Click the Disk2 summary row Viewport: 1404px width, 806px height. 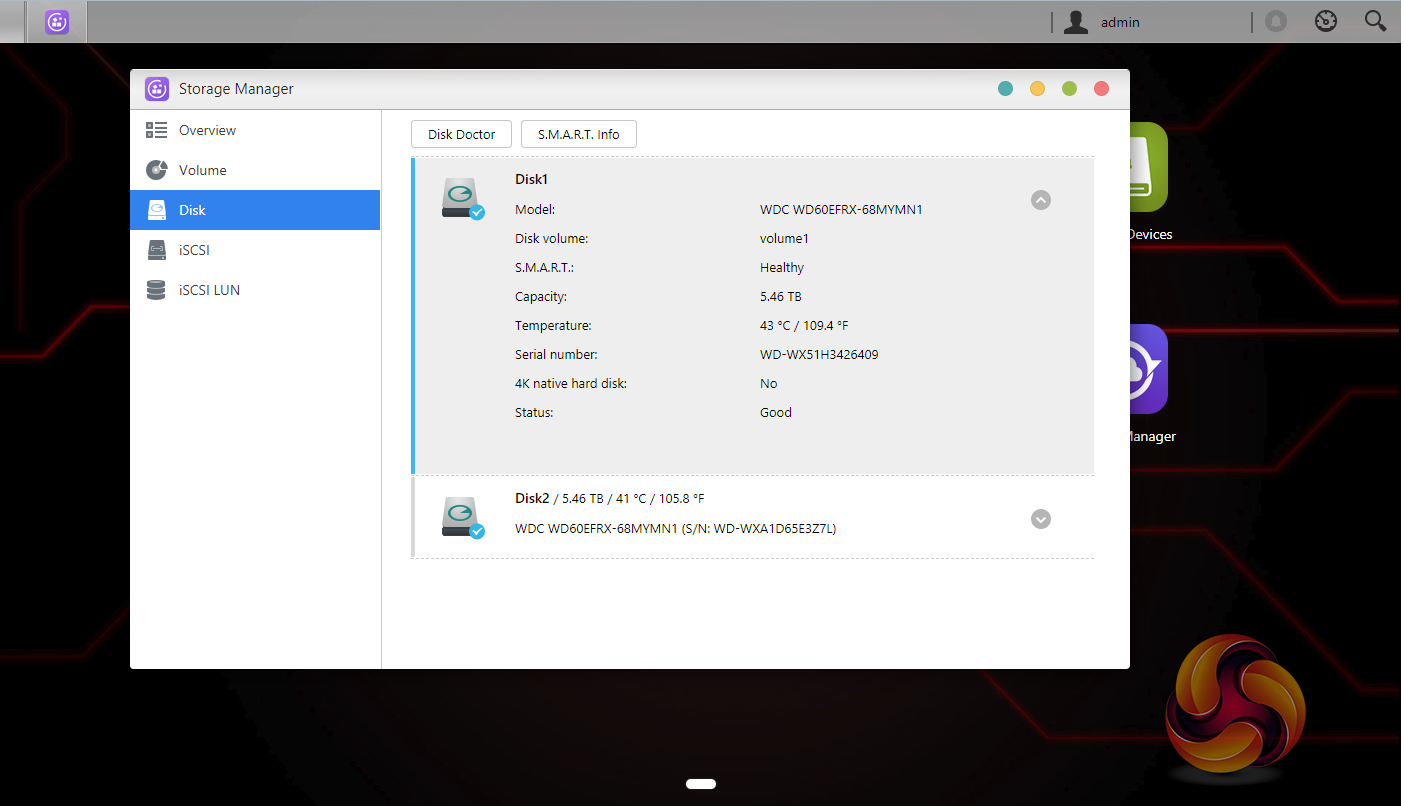753,518
